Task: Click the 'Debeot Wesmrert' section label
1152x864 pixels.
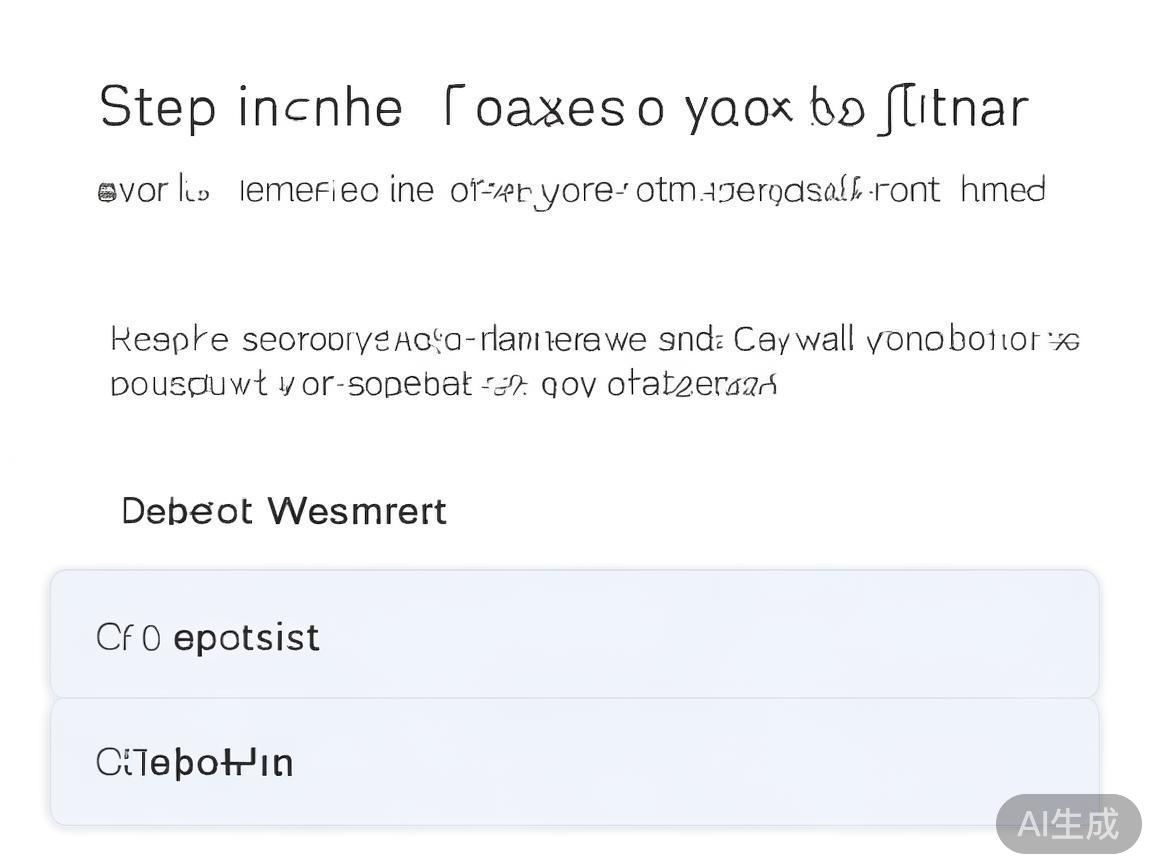Action: click(x=283, y=511)
